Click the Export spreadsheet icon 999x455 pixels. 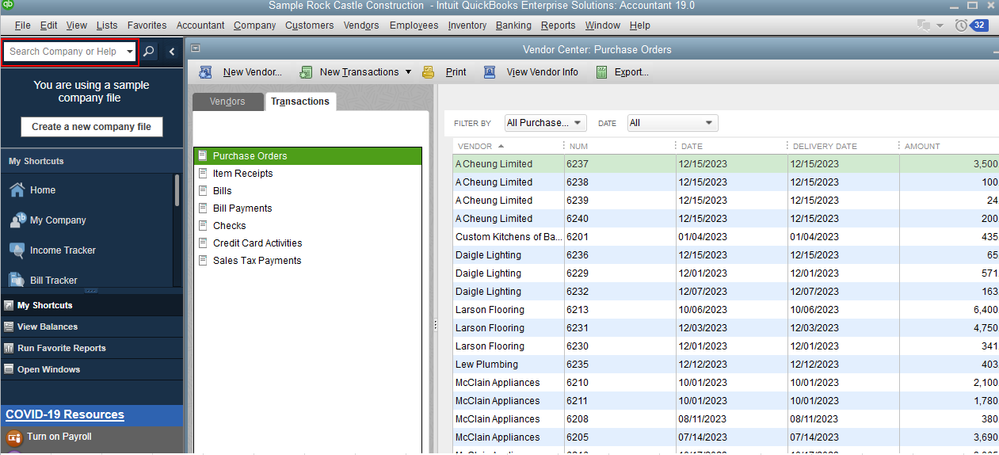coord(601,72)
